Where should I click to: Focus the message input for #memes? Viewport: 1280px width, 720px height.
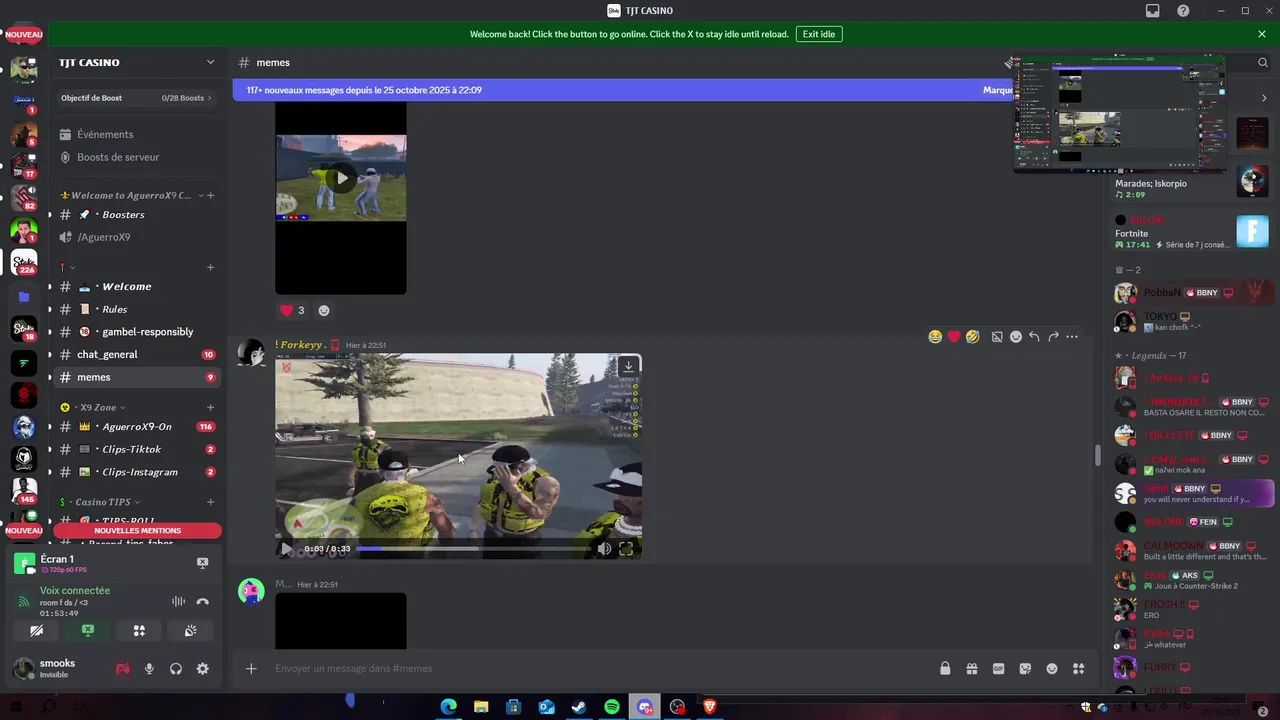(600, 669)
